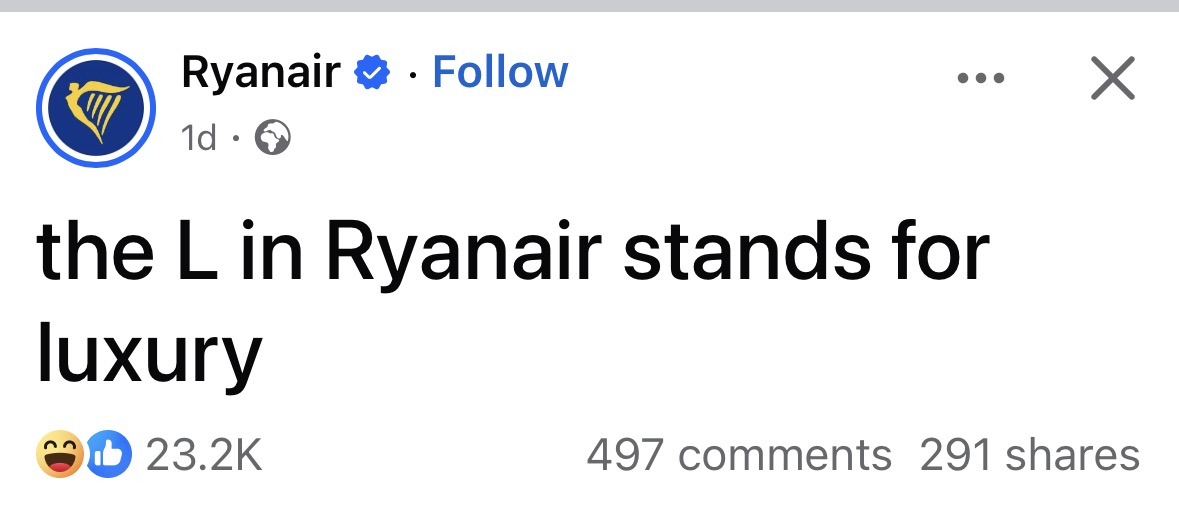Click the word luxury in the post
Image resolution: width=1179 pixels, height=509 pixels.
point(149,355)
